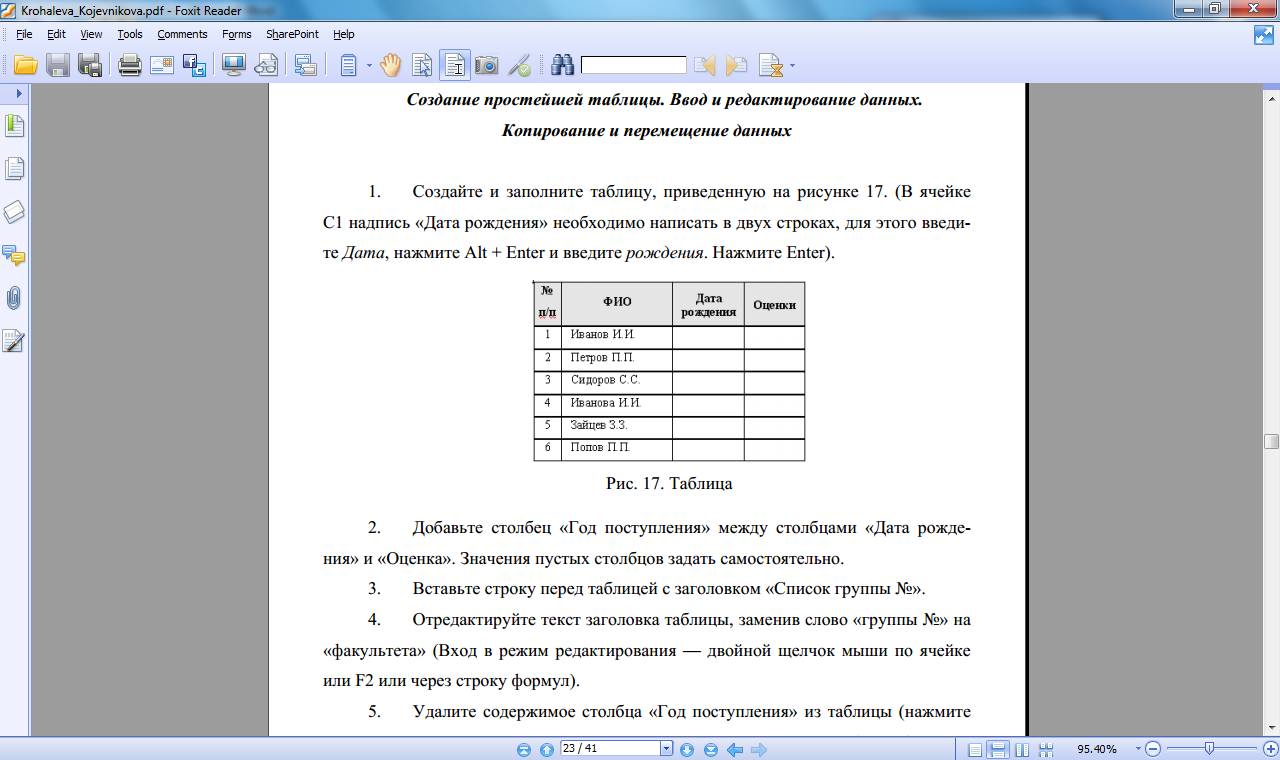
Task: Open the View menu
Action: 91,34
